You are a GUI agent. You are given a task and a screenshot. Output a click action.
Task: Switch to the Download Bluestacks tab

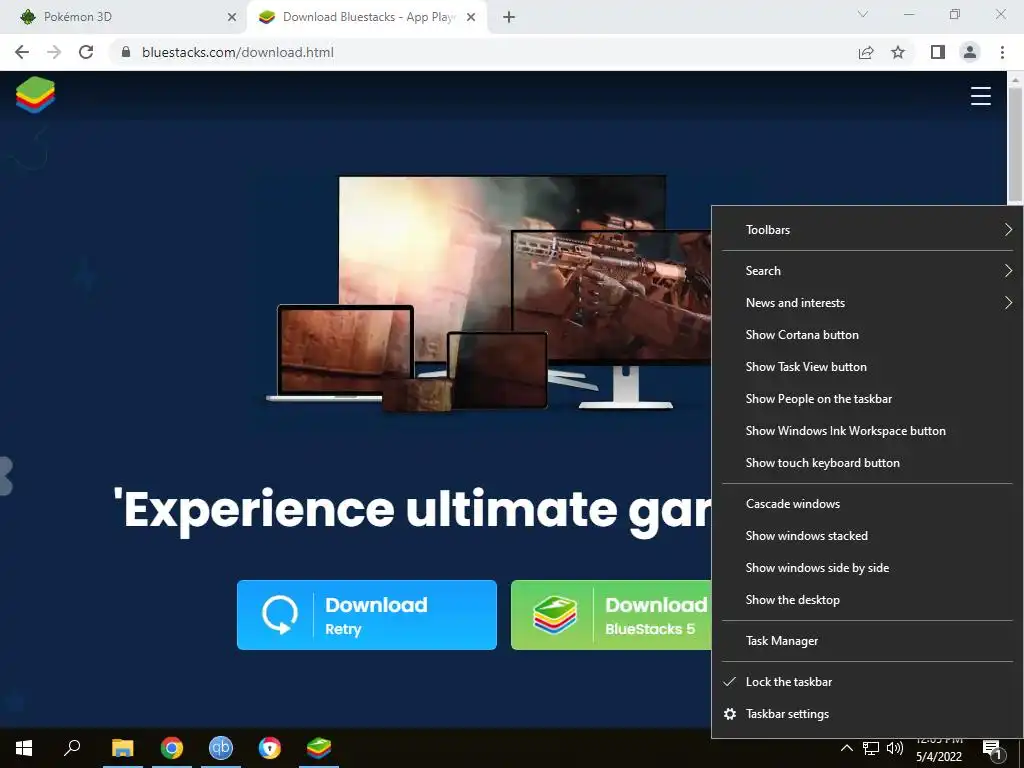click(366, 18)
